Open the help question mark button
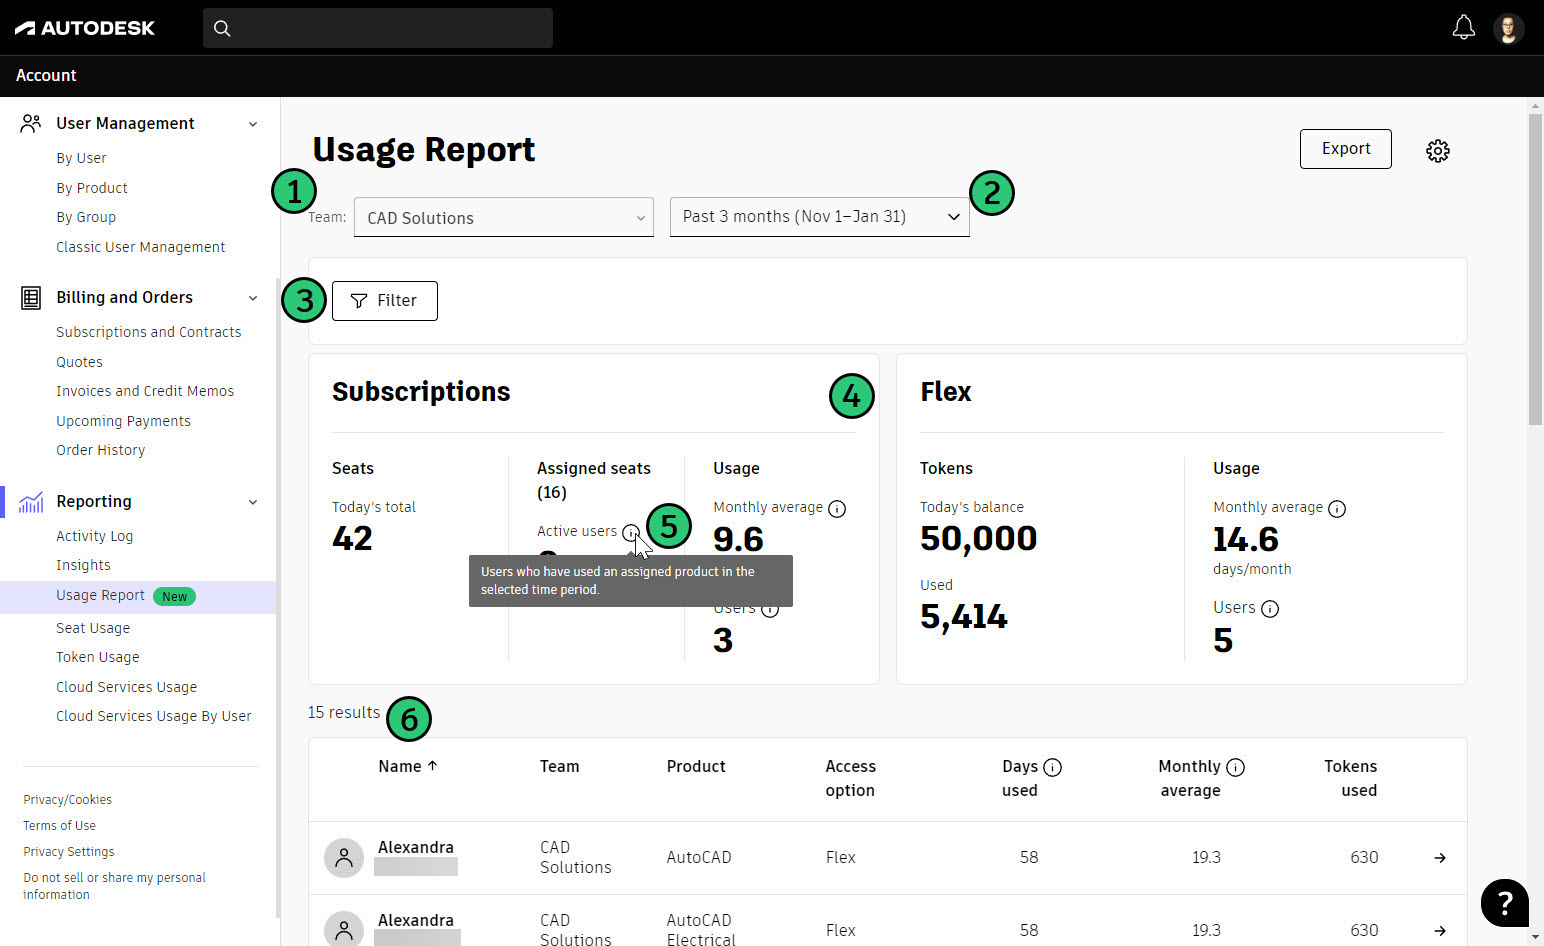The height and width of the screenshot is (946, 1544). pyautogui.click(x=1504, y=903)
